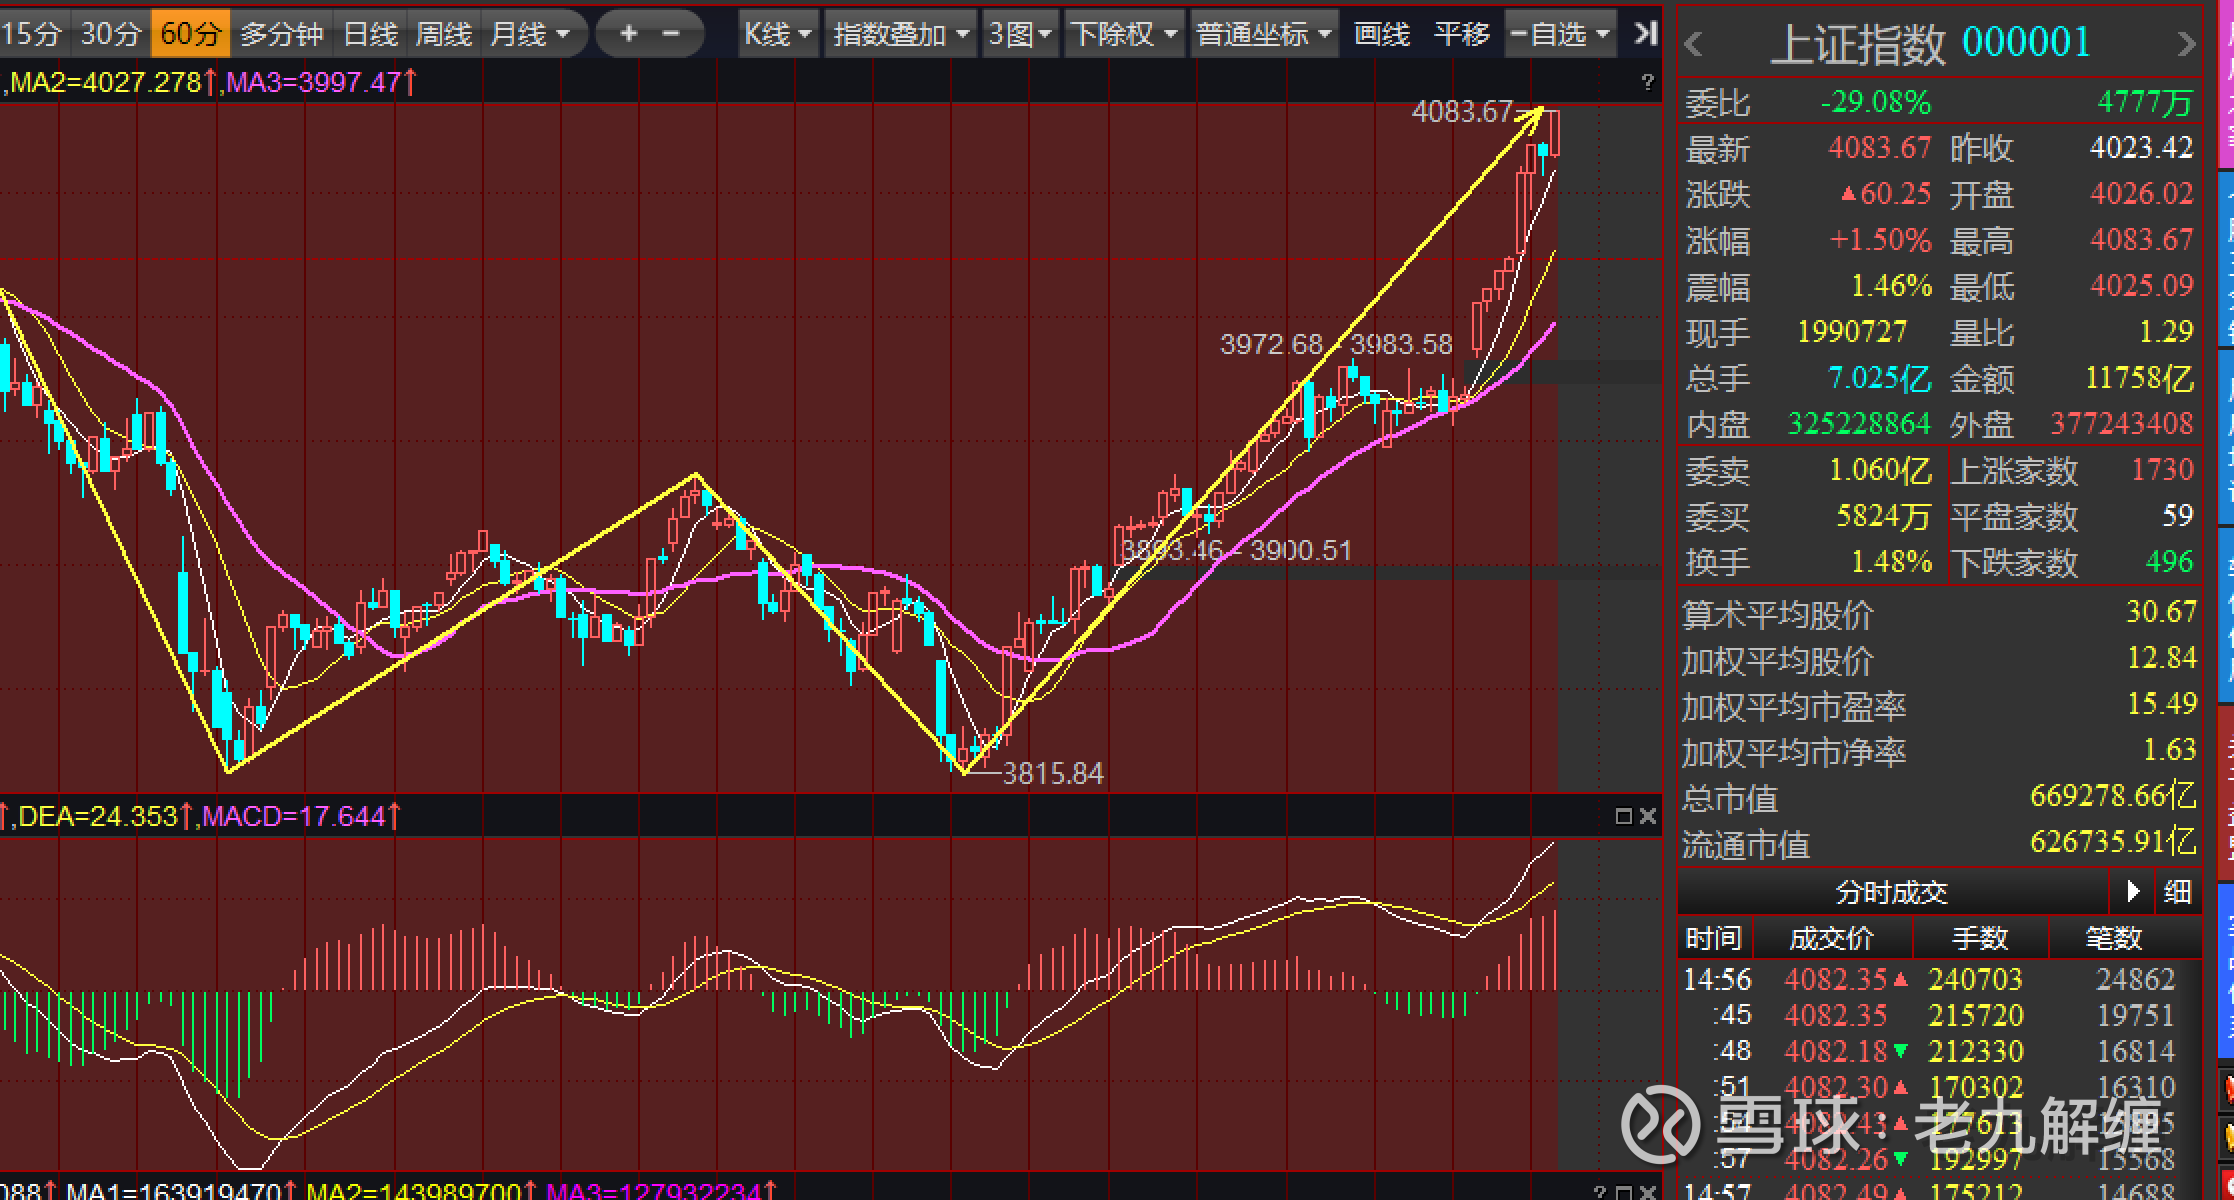Click the 3893.46 - 3900.51 chart label
Viewport: 2234px width, 1200px height.
coord(1236,550)
